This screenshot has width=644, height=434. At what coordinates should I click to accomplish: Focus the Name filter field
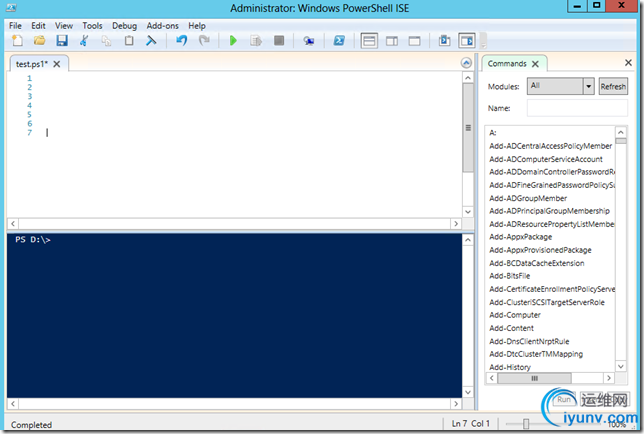pos(577,108)
